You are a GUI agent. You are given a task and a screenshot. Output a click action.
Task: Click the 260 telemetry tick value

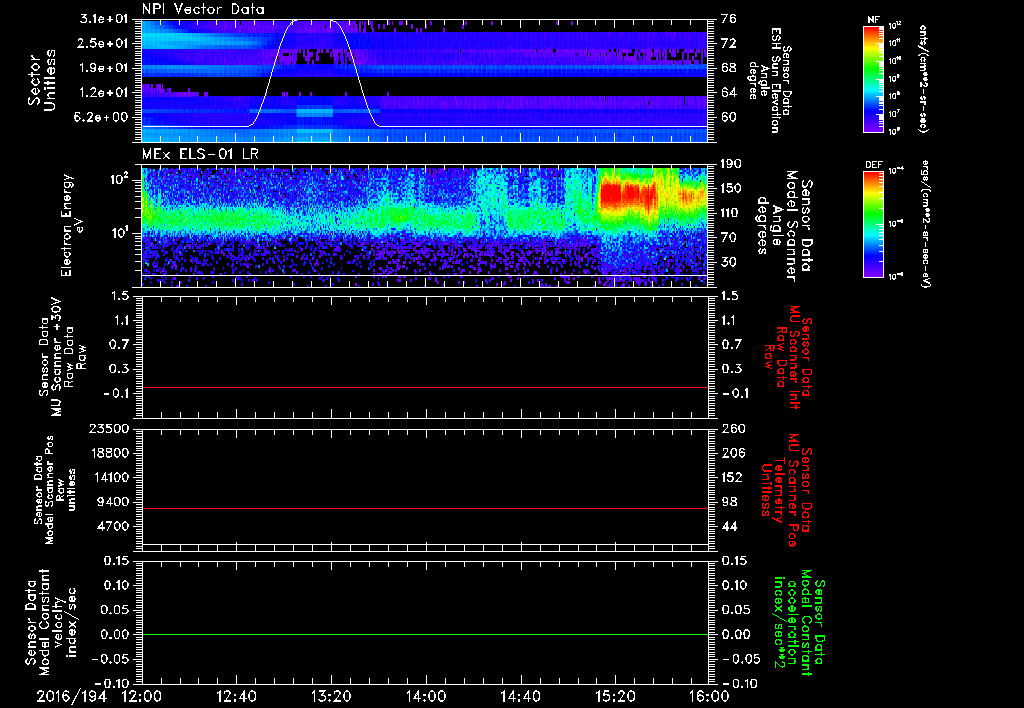pyautogui.click(x=733, y=429)
